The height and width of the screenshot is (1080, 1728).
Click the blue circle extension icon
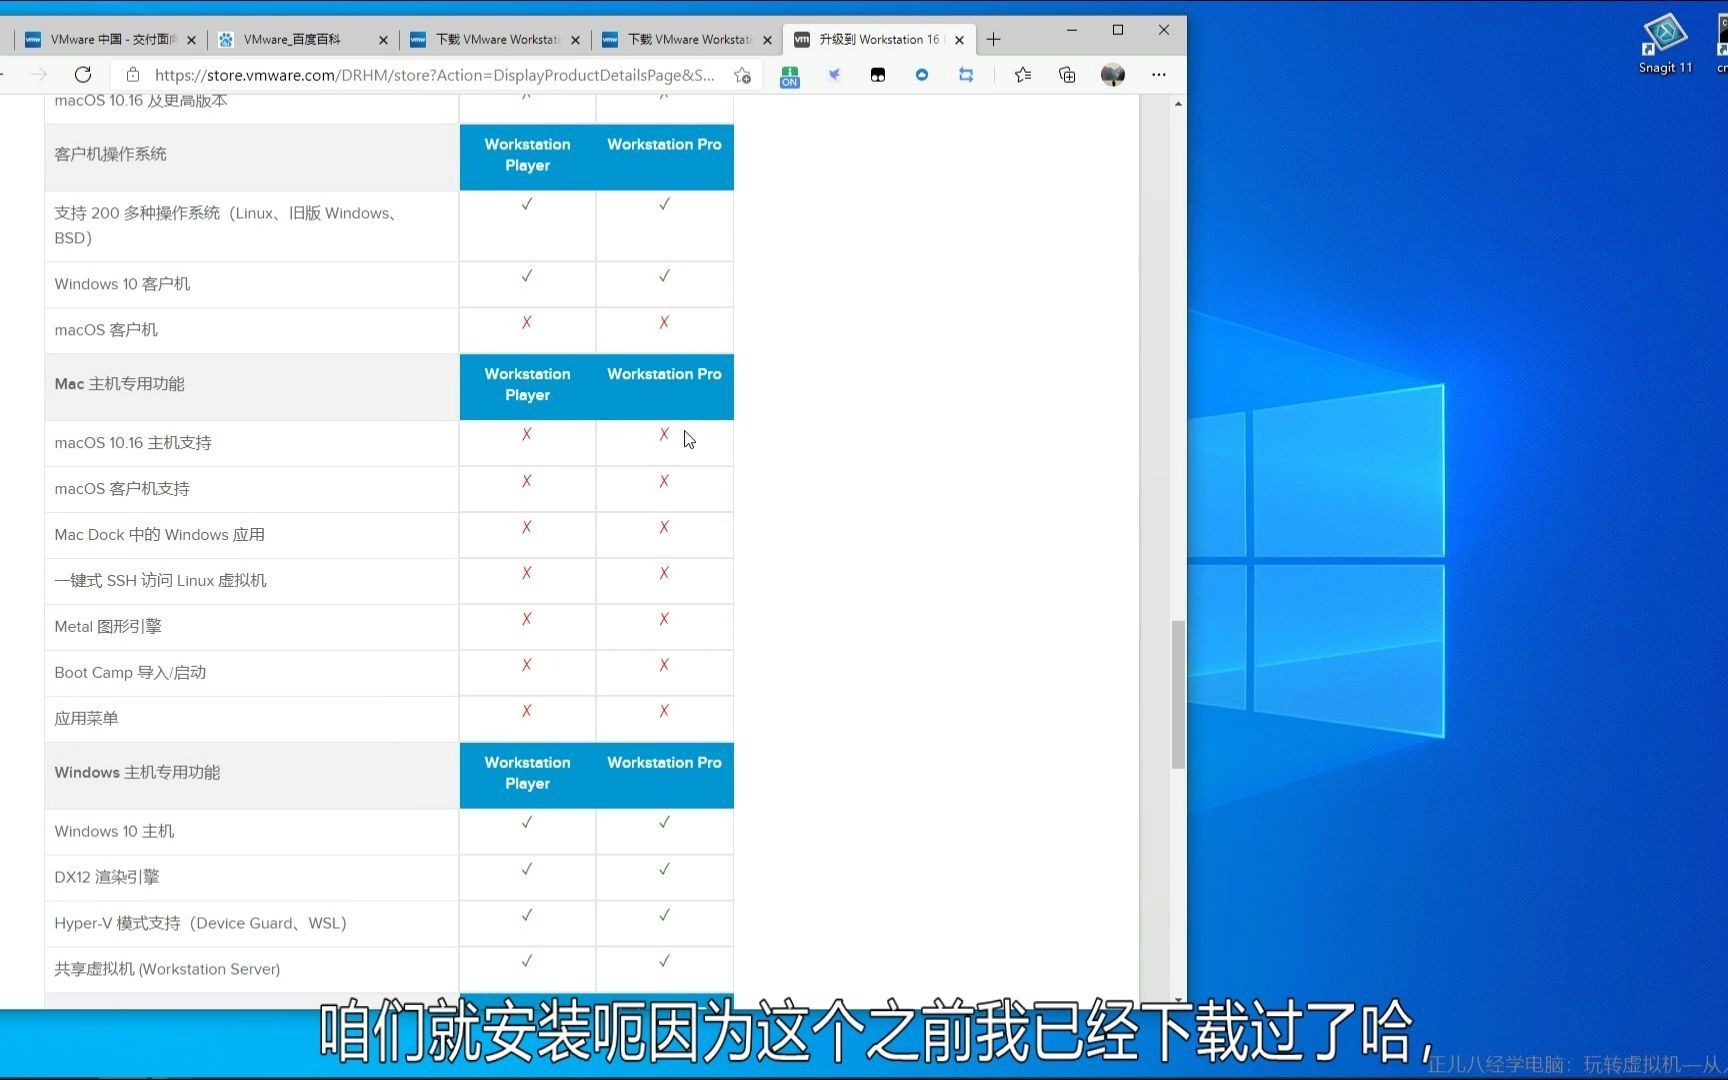tap(922, 75)
